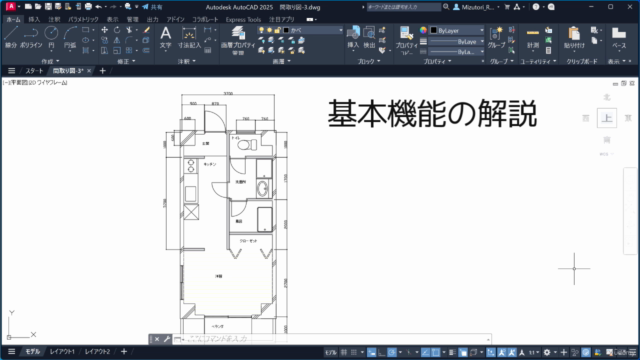Switch to レイアウト2 layout tab

tap(97, 351)
